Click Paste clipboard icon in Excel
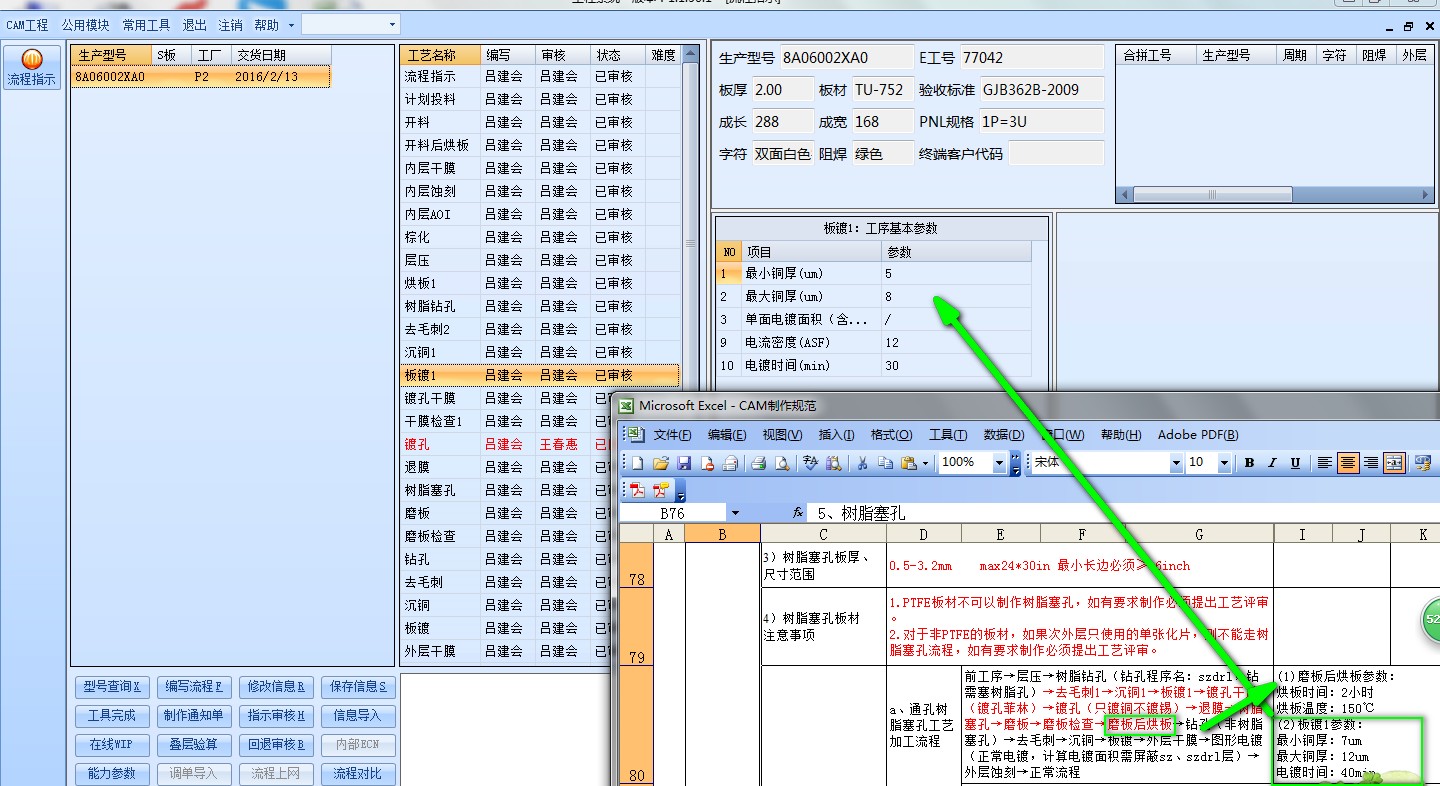Viewport: 1440px width, 786px height. click(x=908, y=463)
